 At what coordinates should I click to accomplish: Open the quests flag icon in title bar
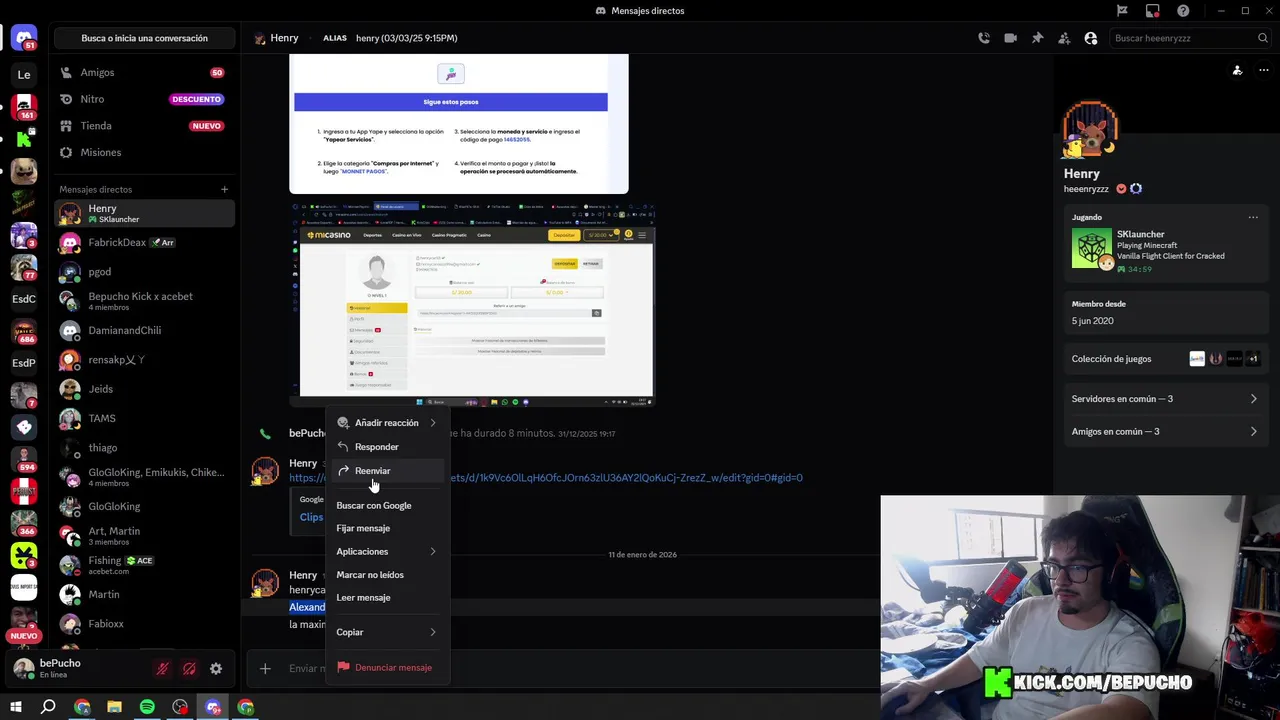click(x=1122, y=11)
